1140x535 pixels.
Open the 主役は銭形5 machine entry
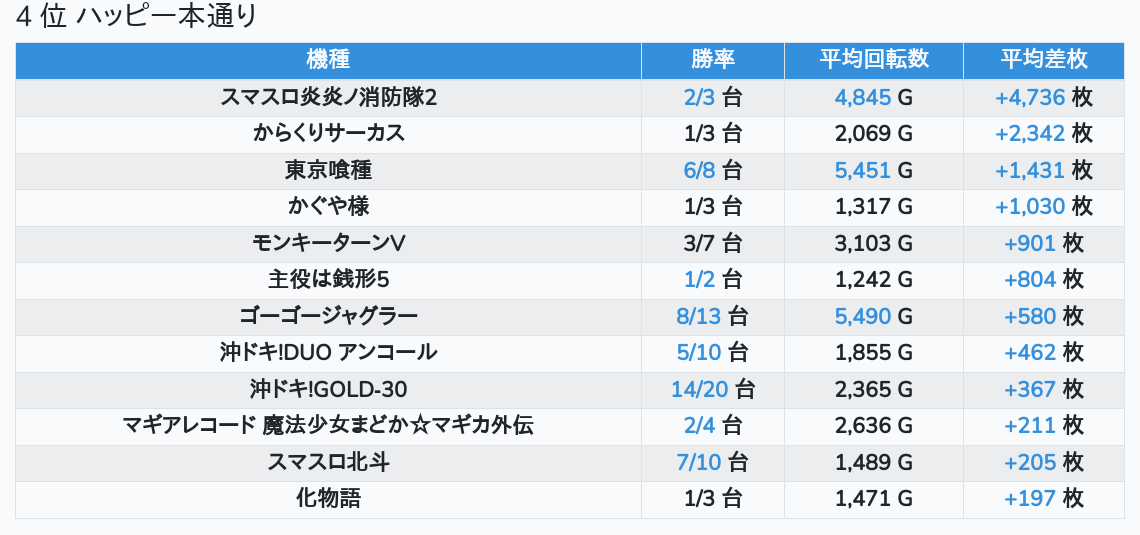tap(328, 279)
